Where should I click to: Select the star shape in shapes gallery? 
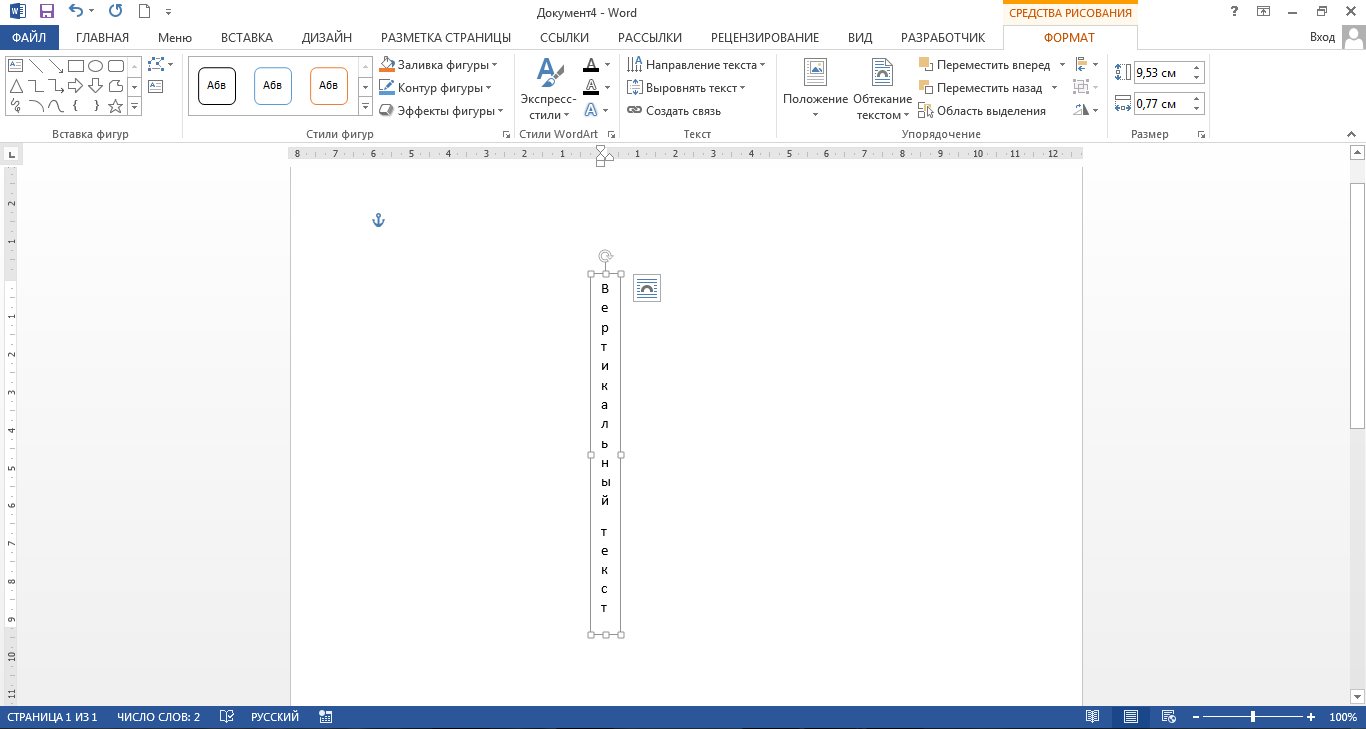click(x=115, y=105)
